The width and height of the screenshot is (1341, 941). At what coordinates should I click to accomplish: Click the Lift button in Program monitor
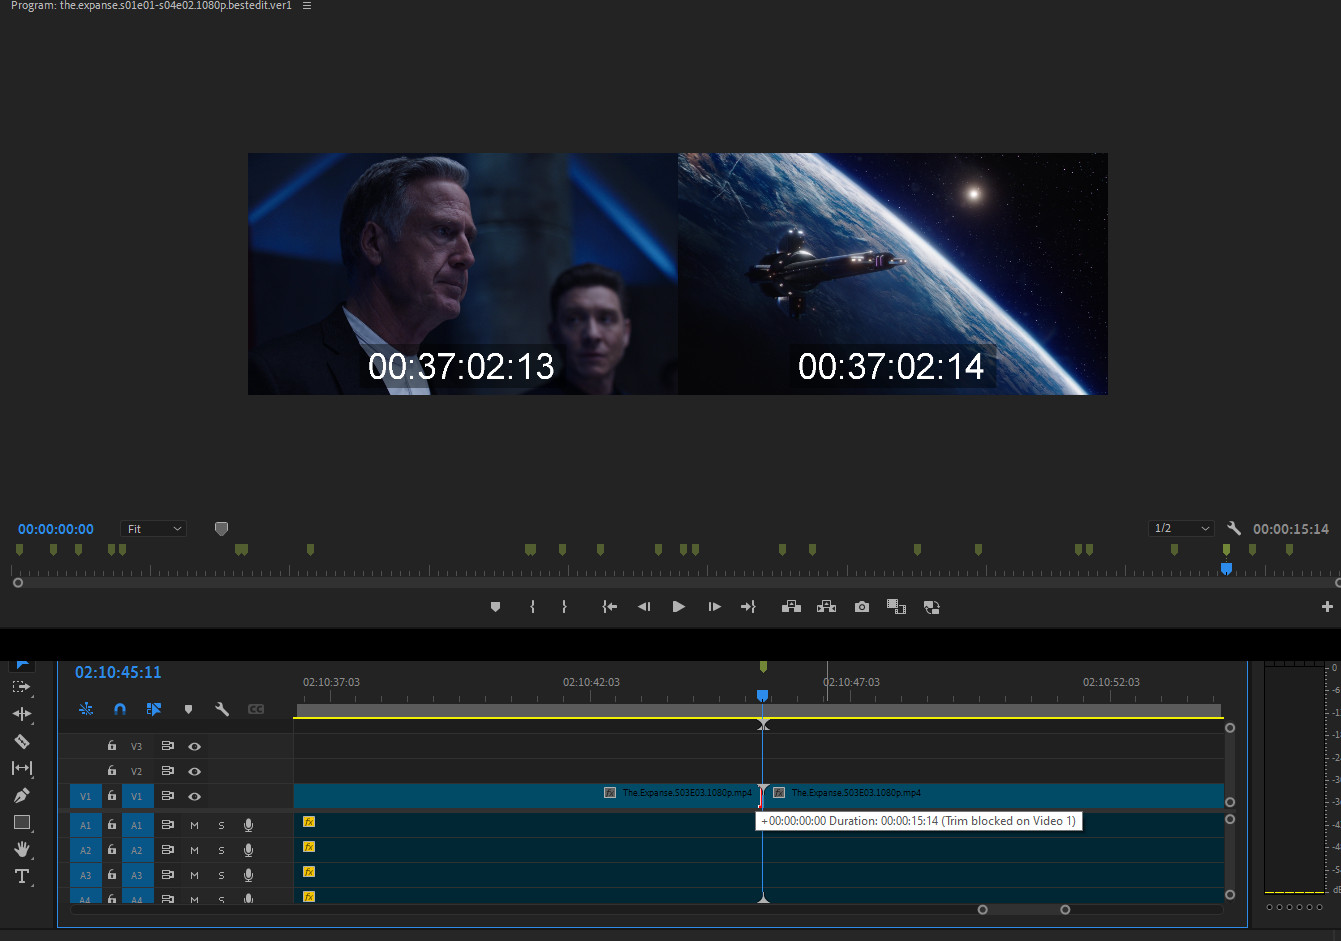(791, 607)
